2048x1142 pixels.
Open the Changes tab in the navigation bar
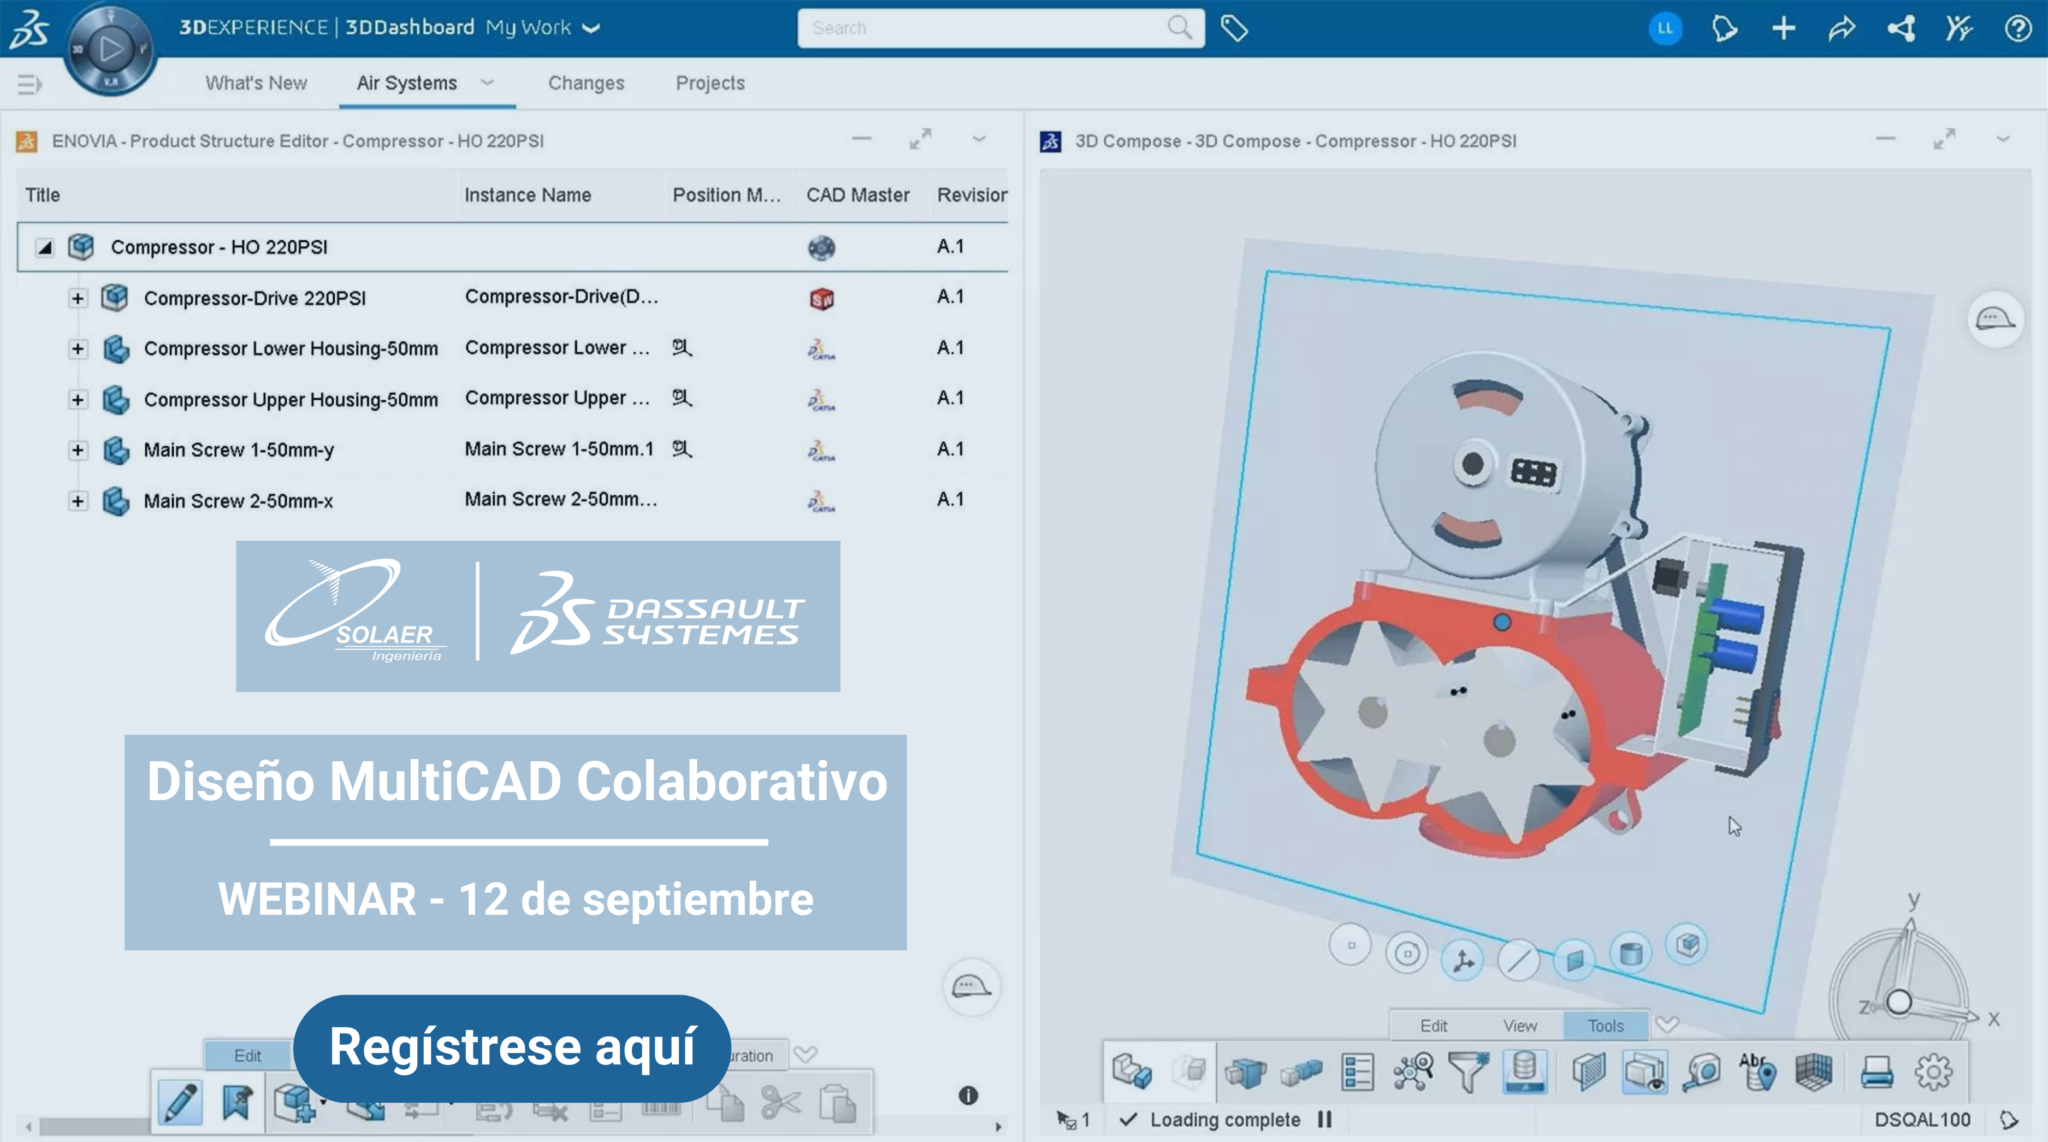586,83
